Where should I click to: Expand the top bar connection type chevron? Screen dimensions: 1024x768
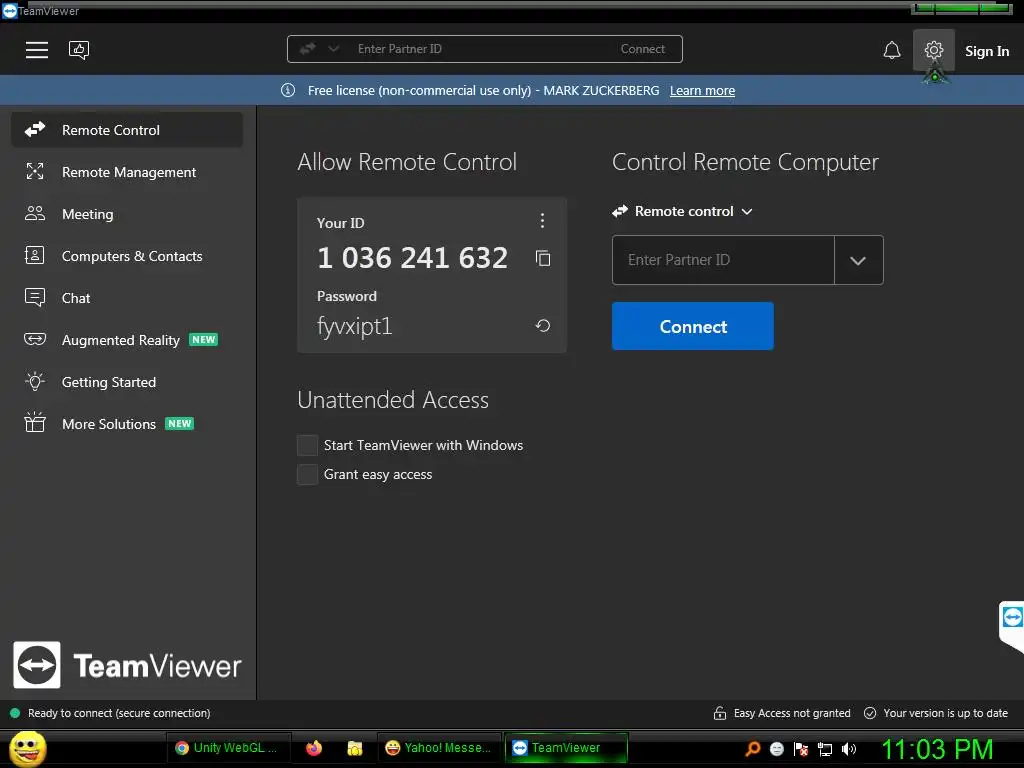tap(334, 48)
